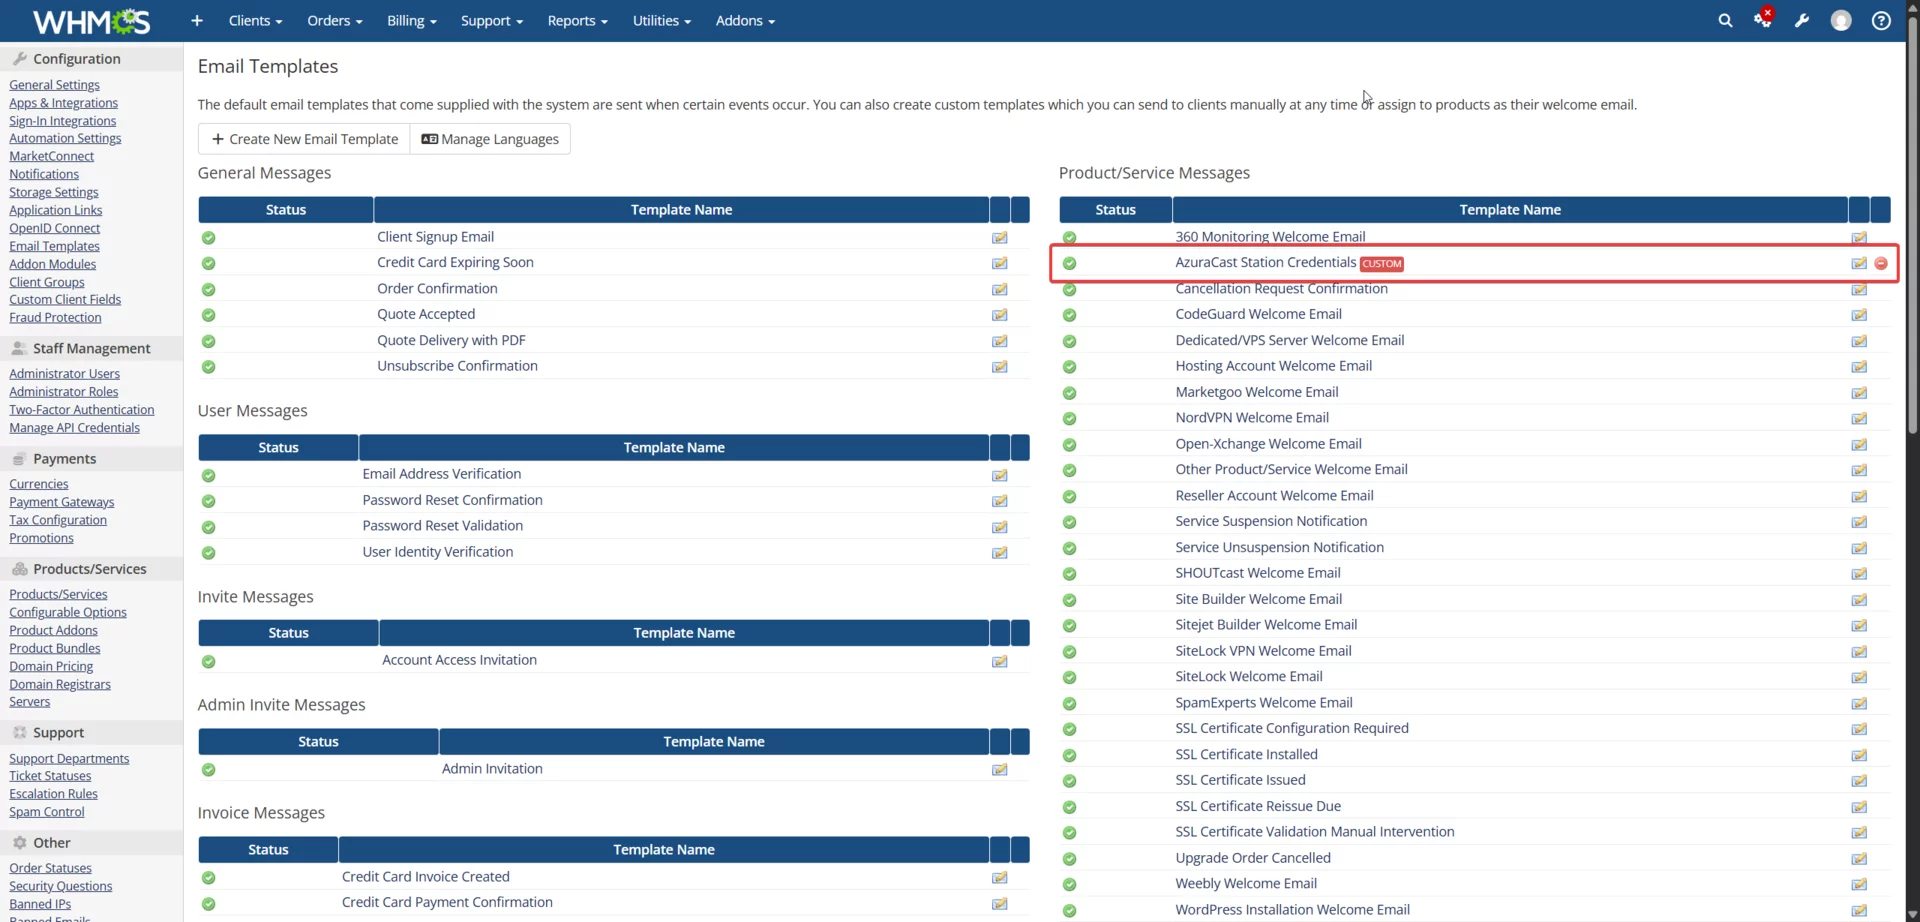Open the account profile avatar icon
The width and height of the screenshot is (1920, 922).
point(1841,20)
